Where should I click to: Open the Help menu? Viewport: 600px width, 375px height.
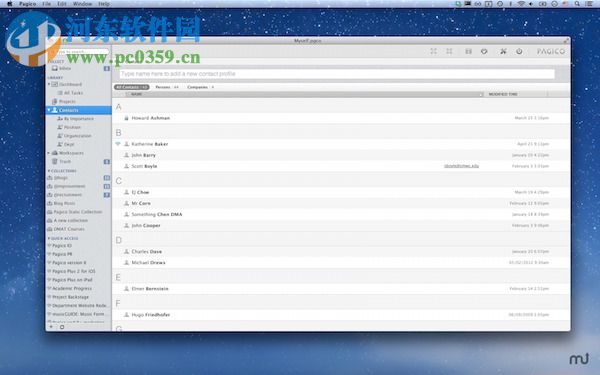coord(104,4)
